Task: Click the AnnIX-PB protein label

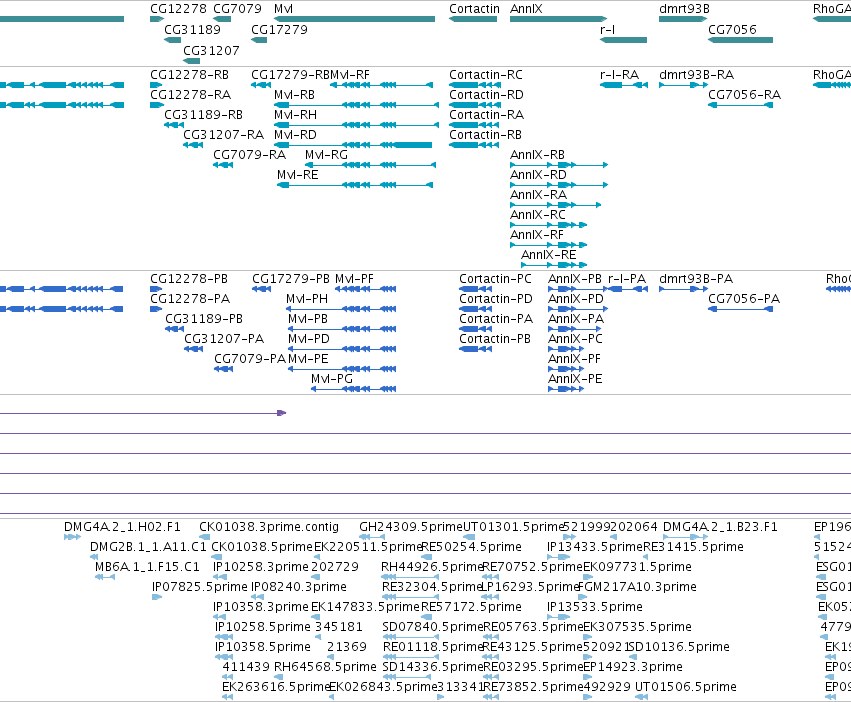Action: [575, 279]
